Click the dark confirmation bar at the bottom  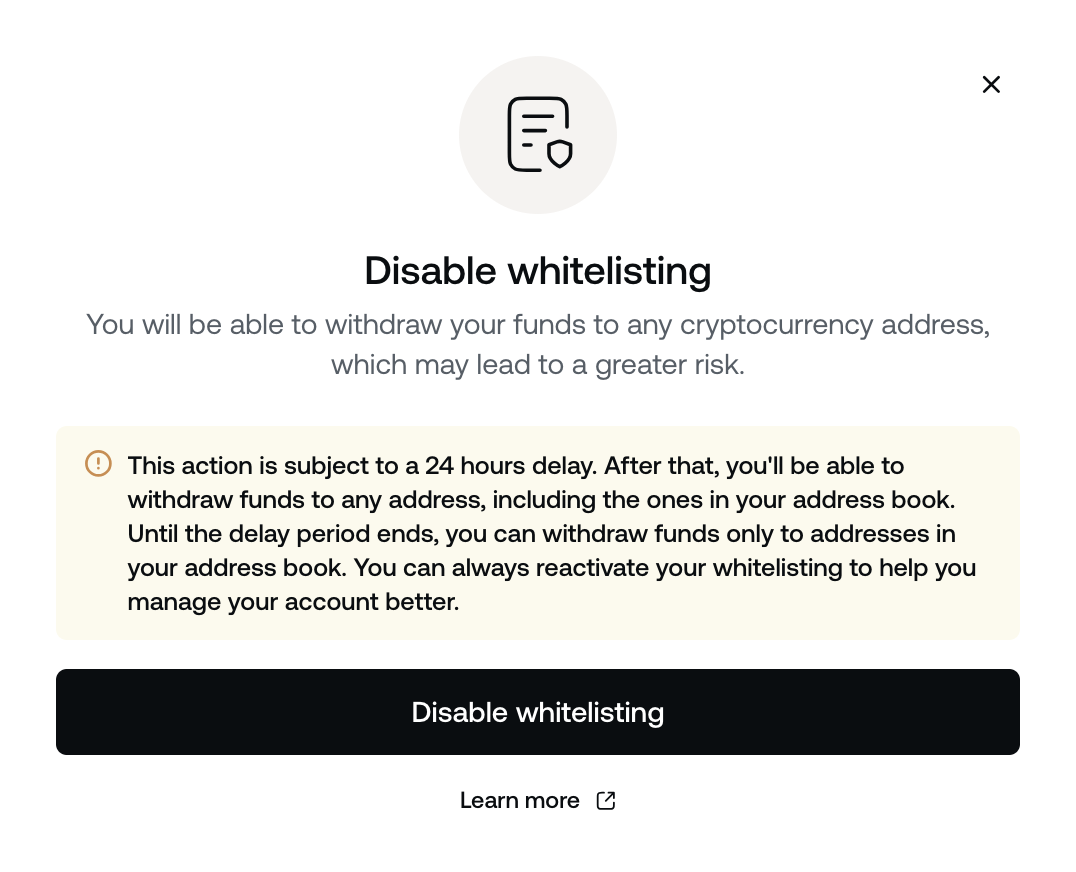pos(538,712)
